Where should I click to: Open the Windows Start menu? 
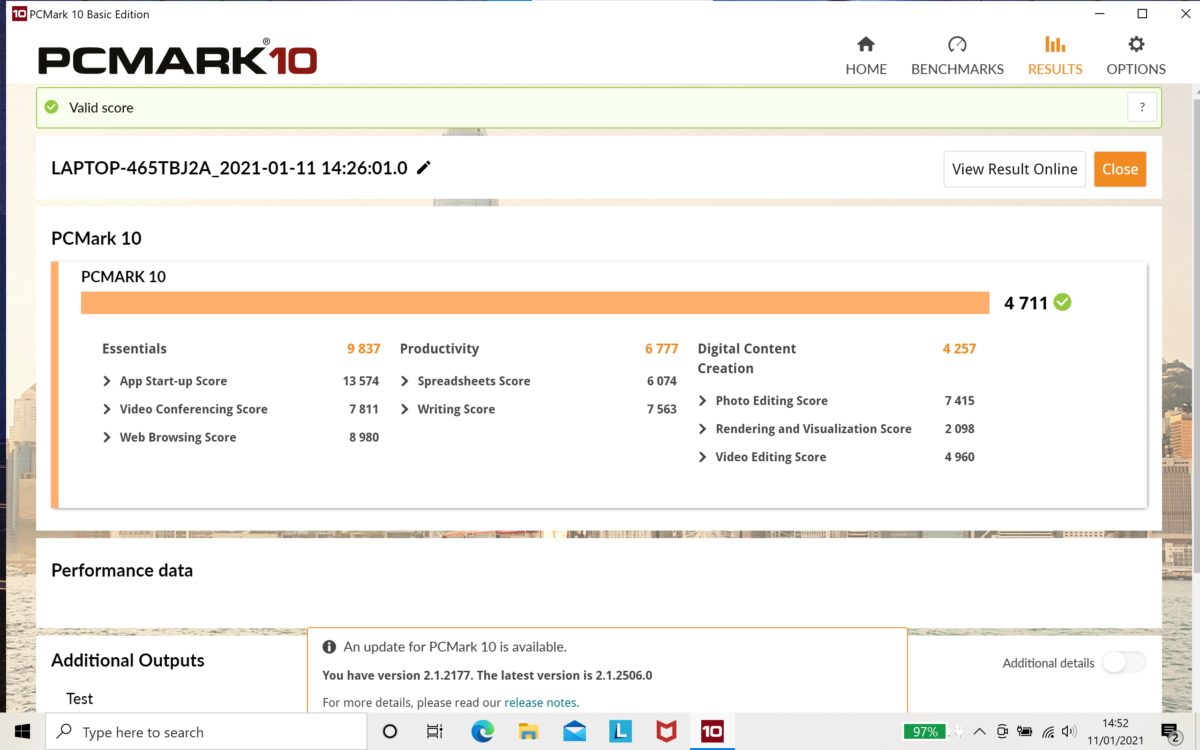pyautogui.click(x=22, y=731)
